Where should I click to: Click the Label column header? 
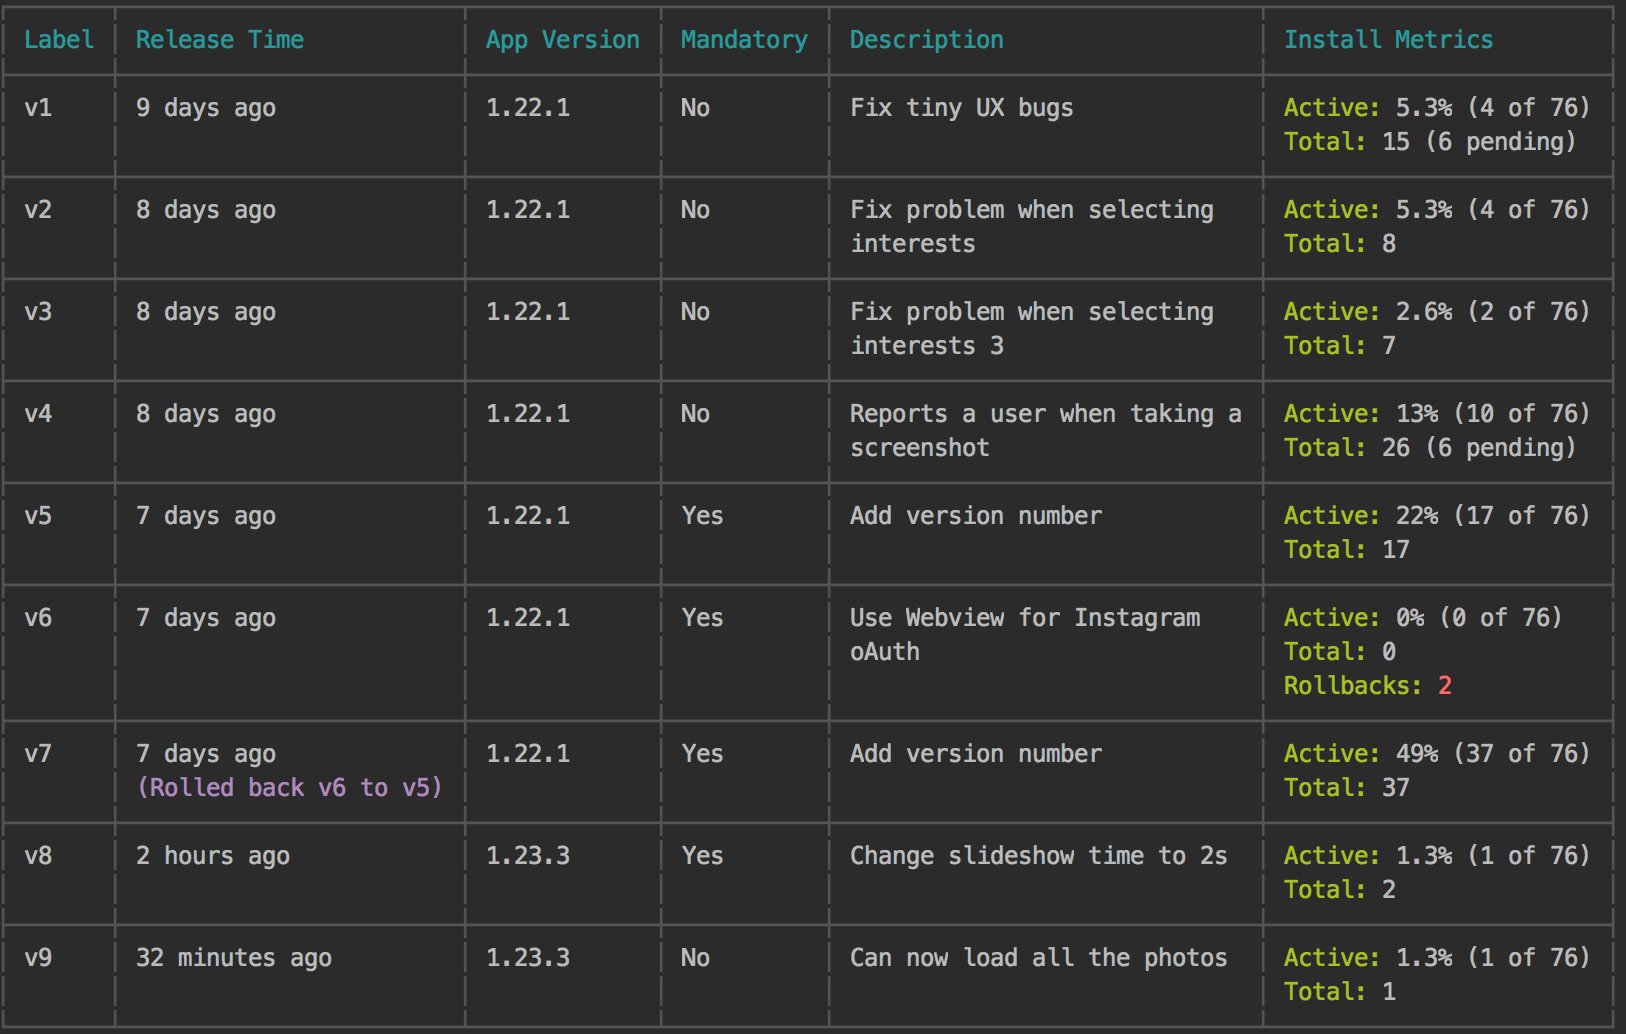59,40
